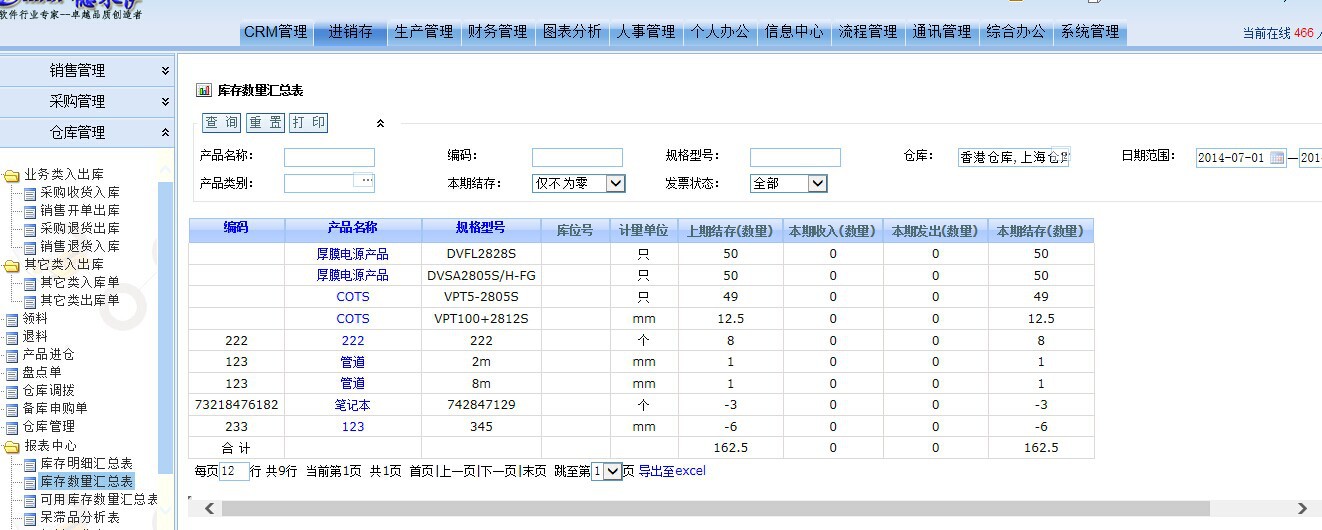Image resolution: width=1322 pixels, height=530 pixels.
Task: Open the 本期结存 dropdown
Action: [615, 184]
